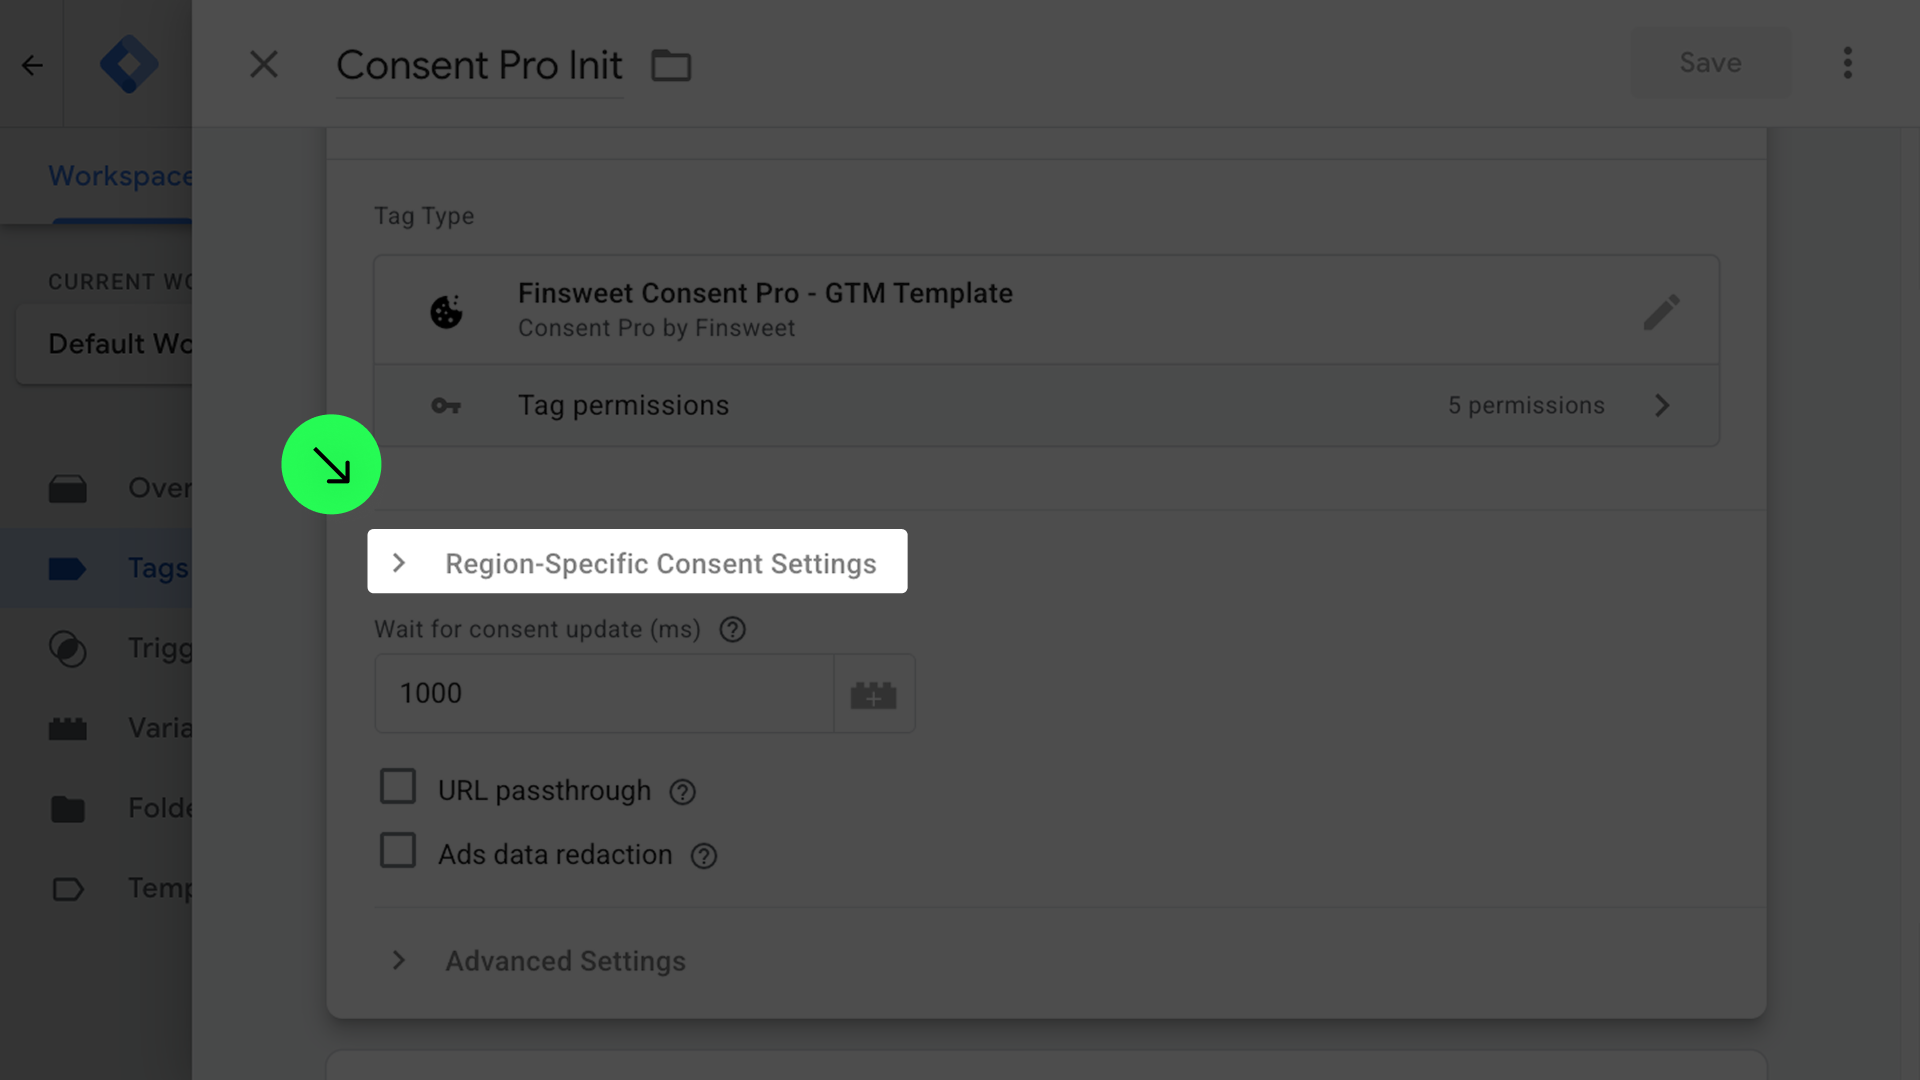Click help icon next to Ads data redaction
Screen dimensions: 1920x1080
point(704,856)
